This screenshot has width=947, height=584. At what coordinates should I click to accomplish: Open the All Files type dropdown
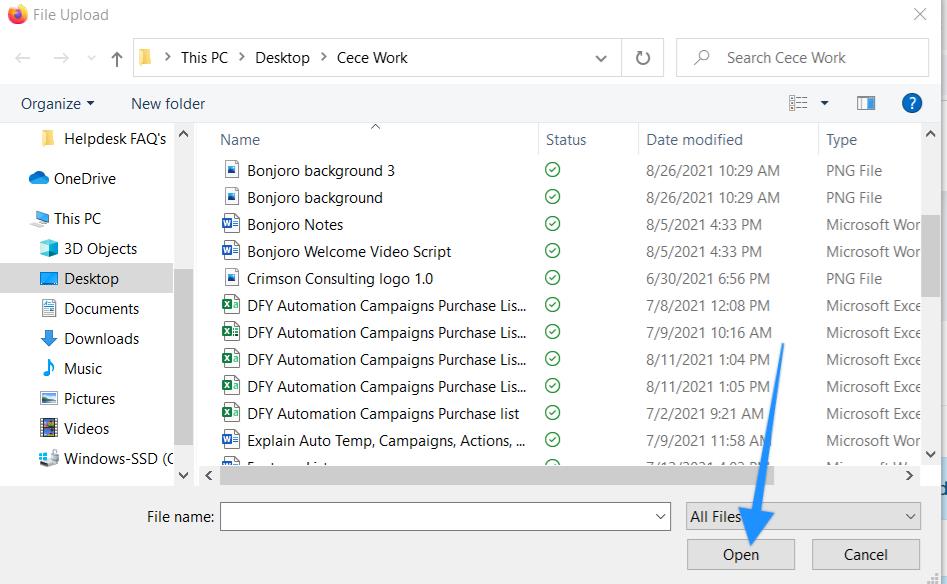pos(803,517)
